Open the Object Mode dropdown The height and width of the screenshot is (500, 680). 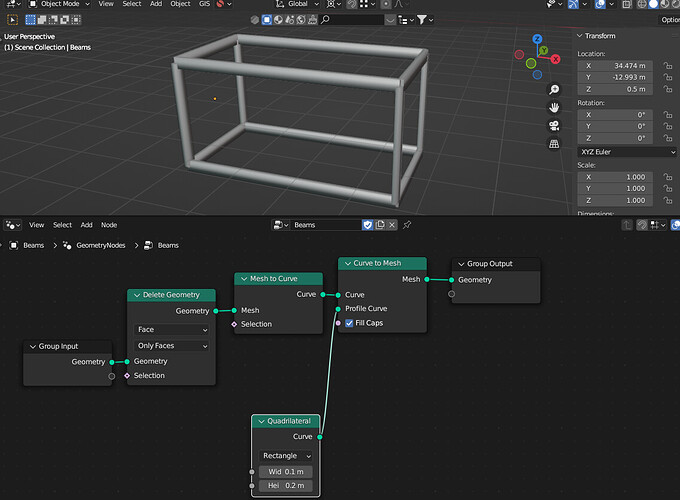click(x=59, y=4)
